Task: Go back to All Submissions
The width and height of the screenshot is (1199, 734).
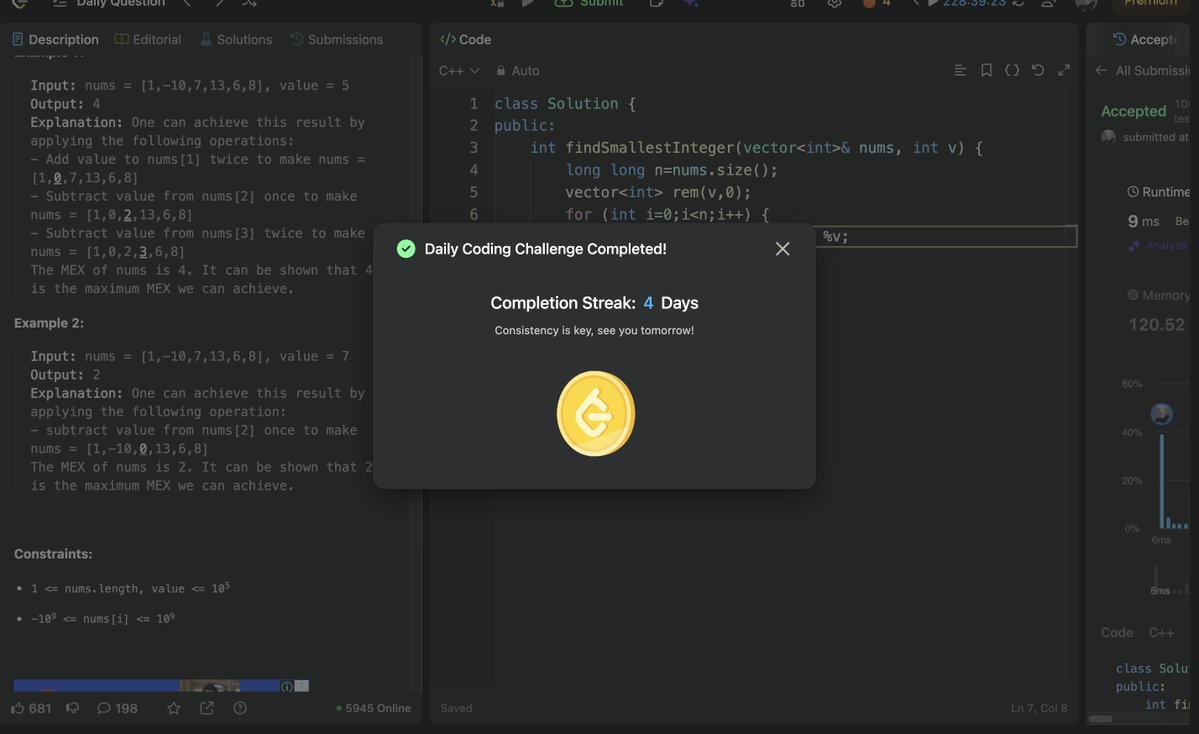Action: pos(1142,70)
